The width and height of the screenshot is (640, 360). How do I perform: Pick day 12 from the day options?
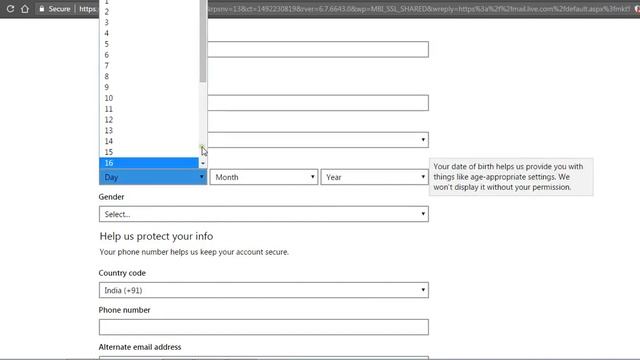click(149, 120)
